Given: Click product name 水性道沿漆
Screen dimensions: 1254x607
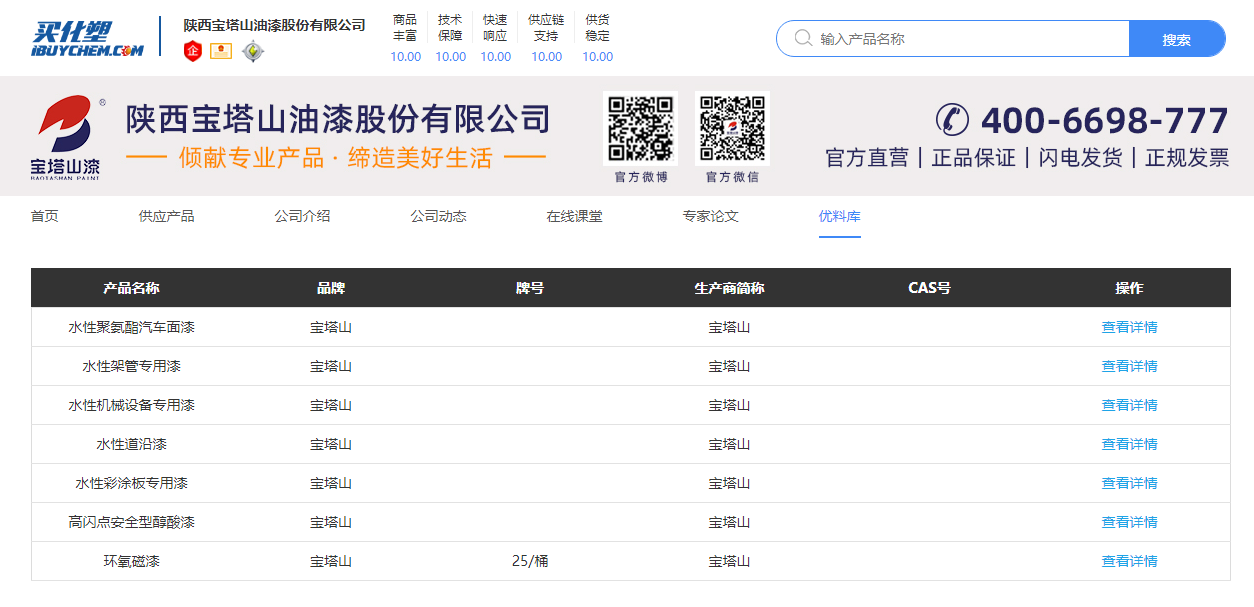Looking at the screenshot, I should click(132, 444).
